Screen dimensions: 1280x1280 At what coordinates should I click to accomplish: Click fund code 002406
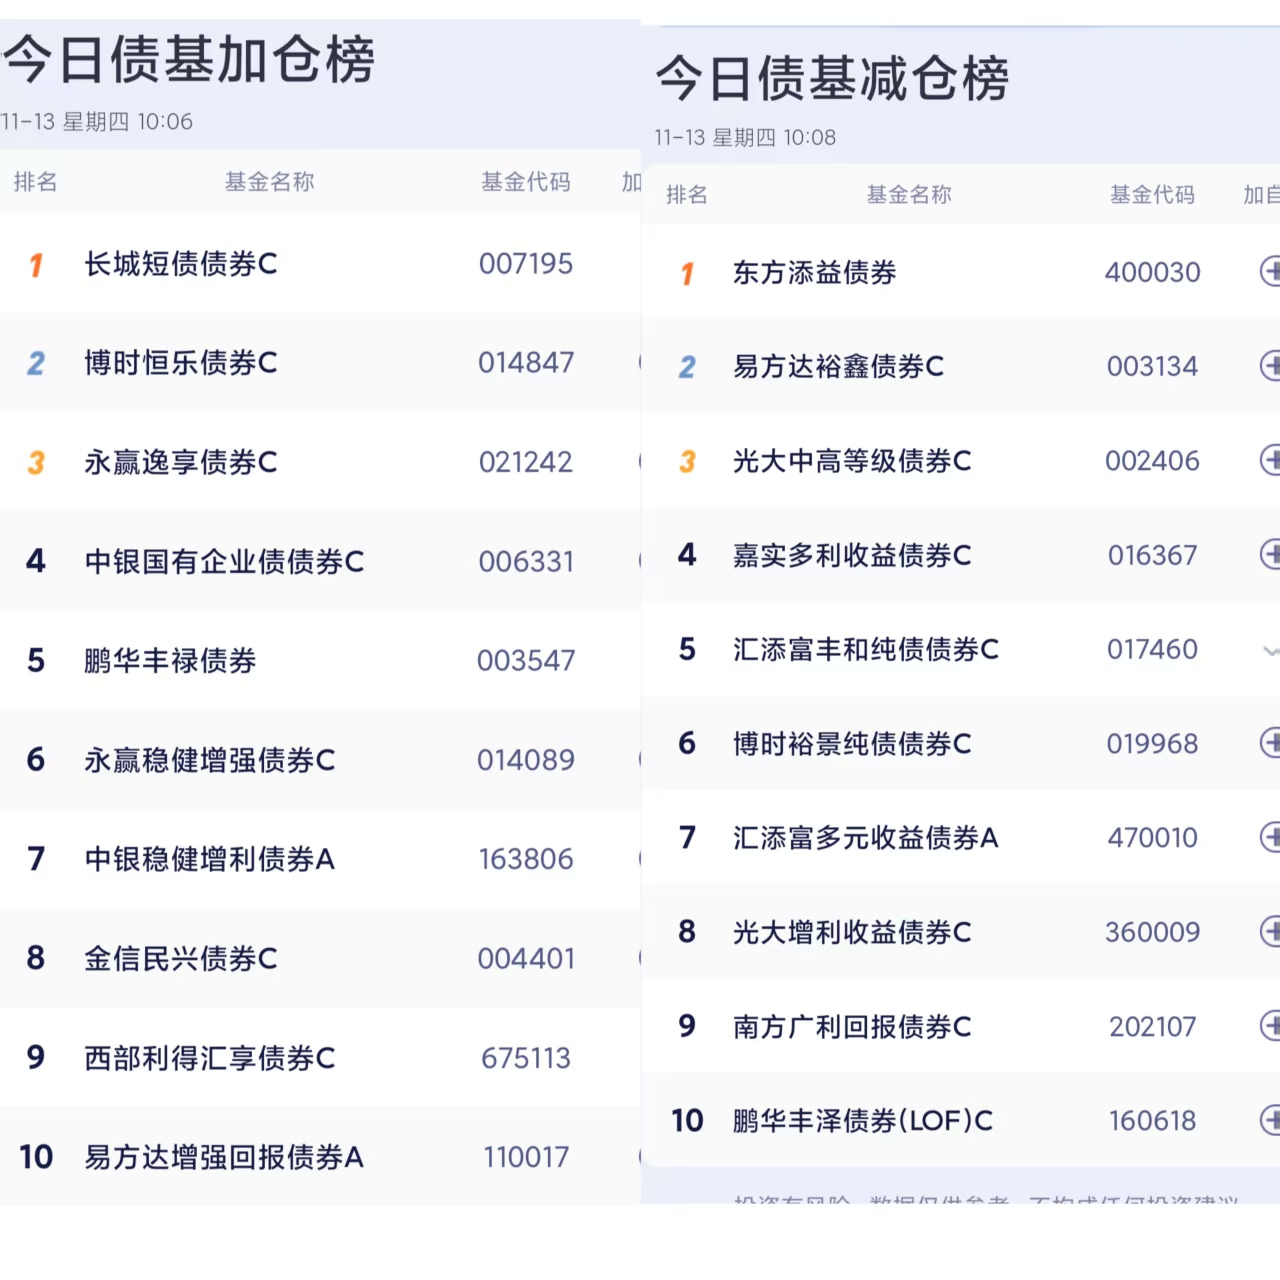click(x=1152, y=460)
